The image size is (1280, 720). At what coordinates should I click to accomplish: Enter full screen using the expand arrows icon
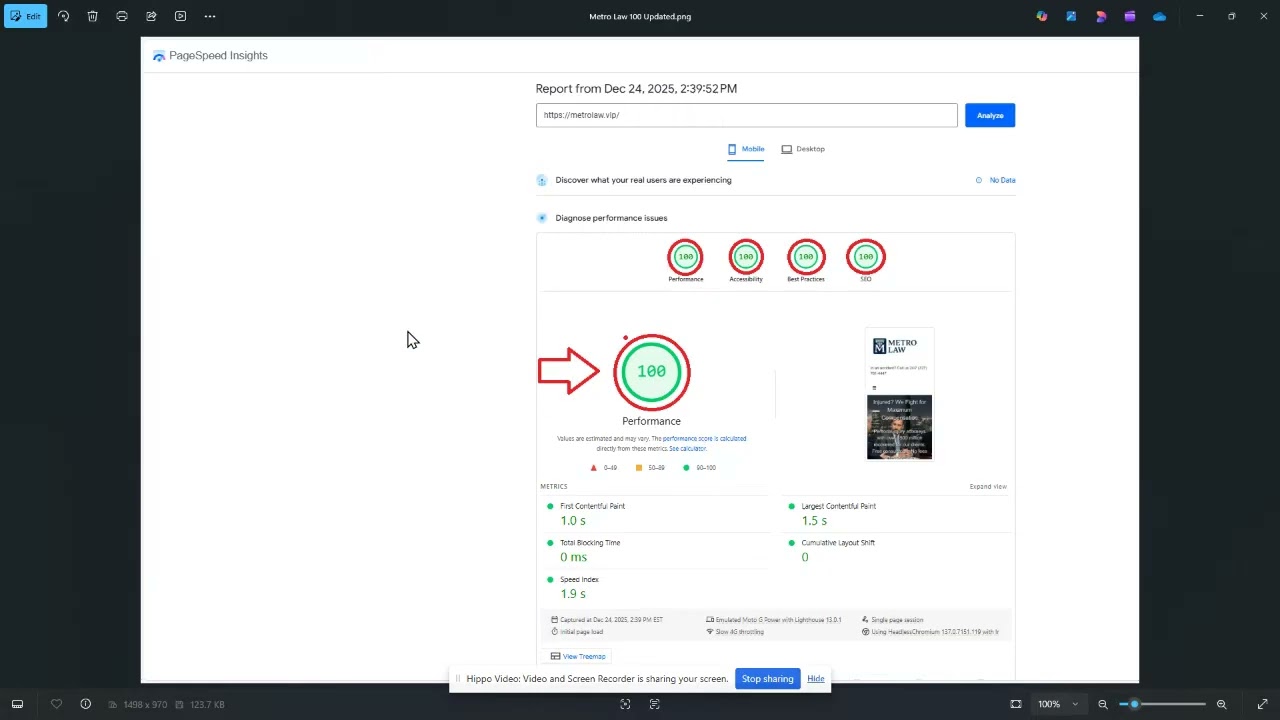(x=1262, y=704)
